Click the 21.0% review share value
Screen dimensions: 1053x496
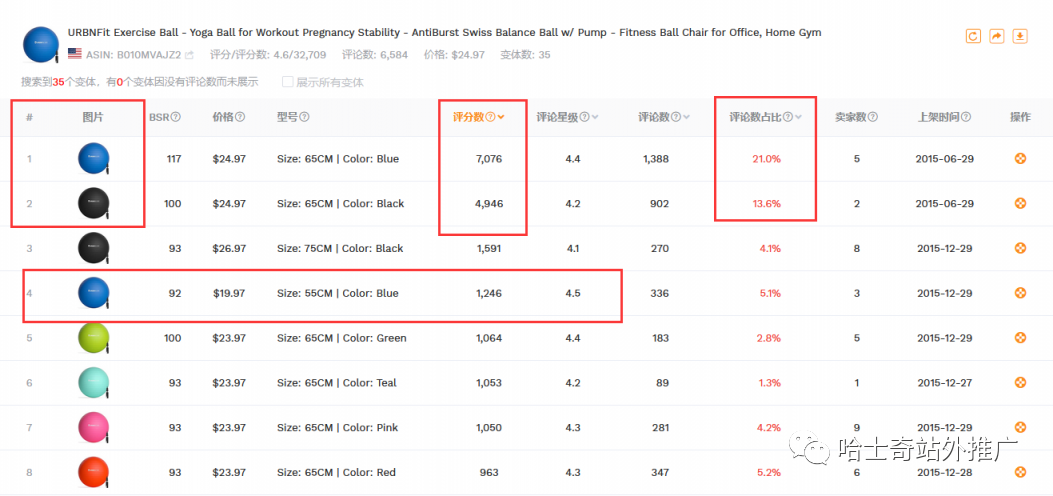pos(766,159)
